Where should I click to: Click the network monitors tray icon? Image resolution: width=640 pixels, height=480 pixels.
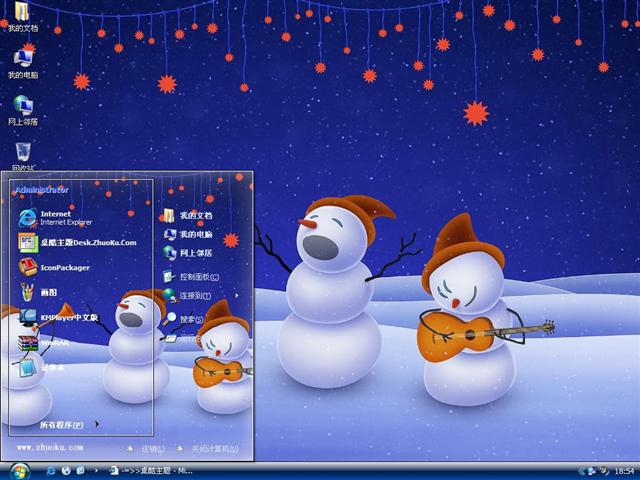click(x=591, y=471)
